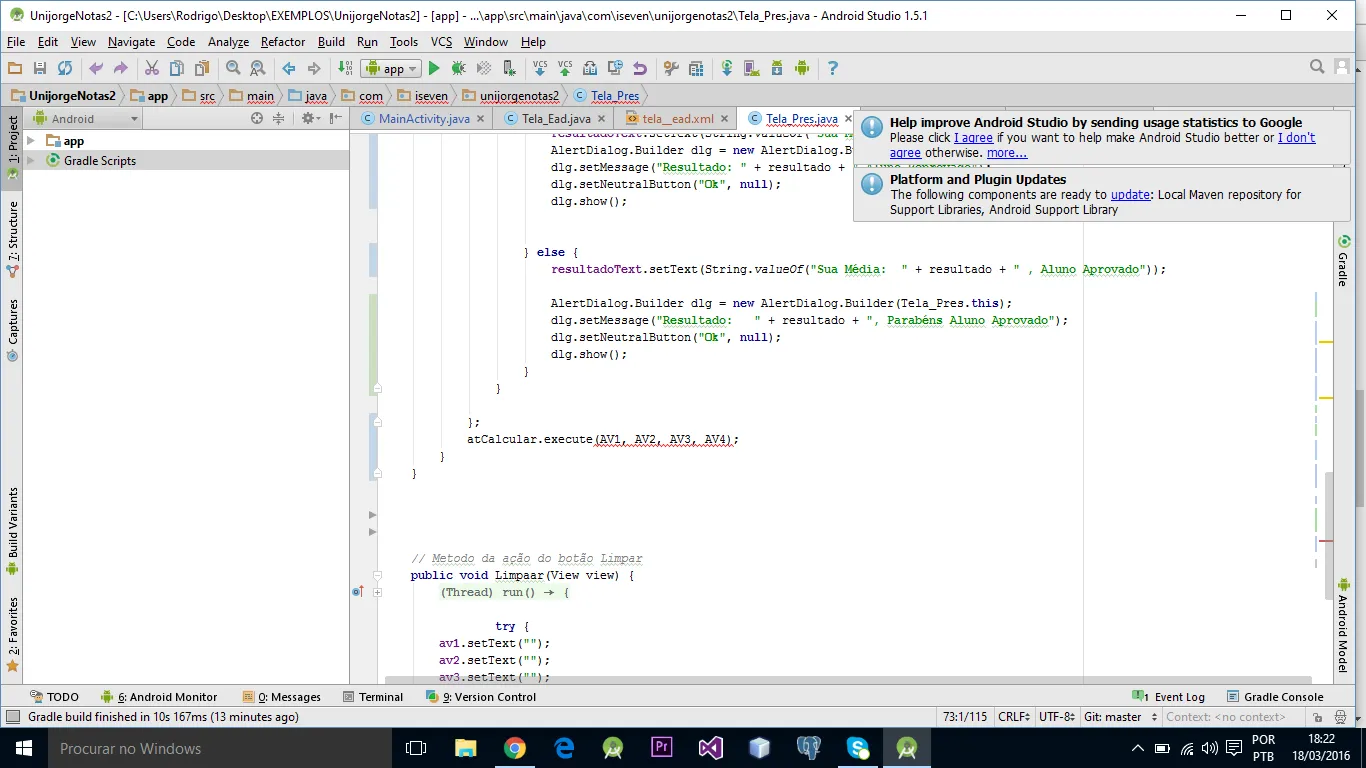Image resolution: width=1366 pixels, height=768 pixels.
Task: Open the app run configuration dropdown
Action: (x=392, y=68)
